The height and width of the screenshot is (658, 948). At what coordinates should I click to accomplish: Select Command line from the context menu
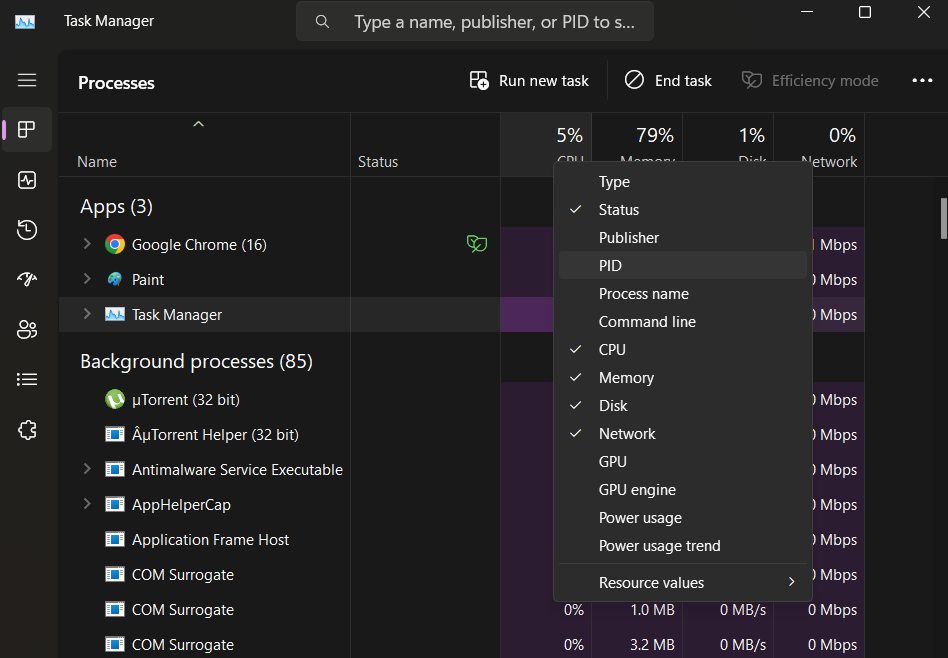click(x=647, y=322)
